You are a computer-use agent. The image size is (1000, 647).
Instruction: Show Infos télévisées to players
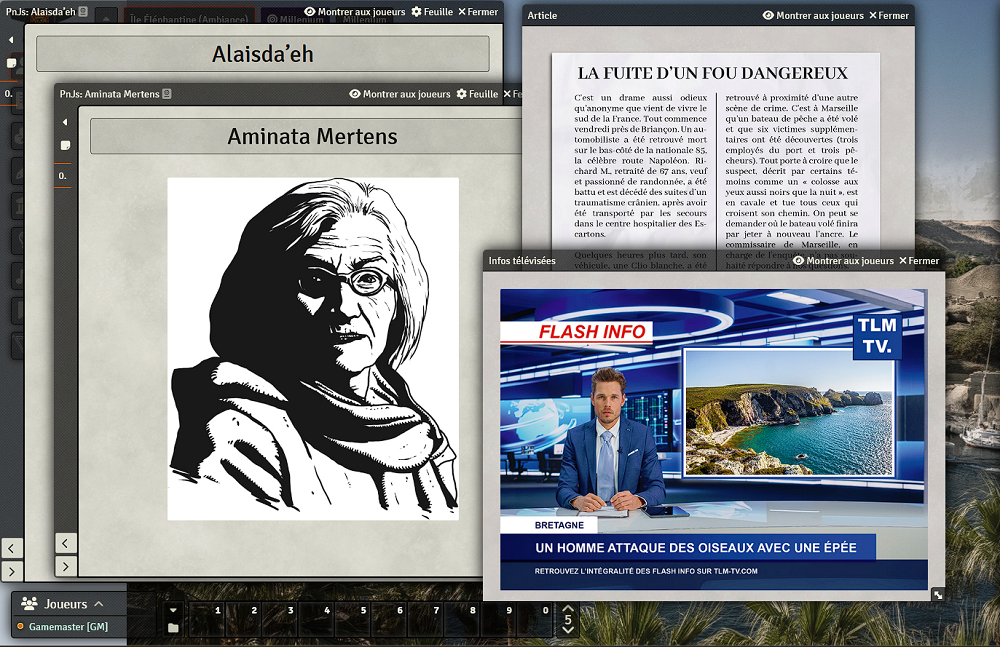[x=843, y=261]
